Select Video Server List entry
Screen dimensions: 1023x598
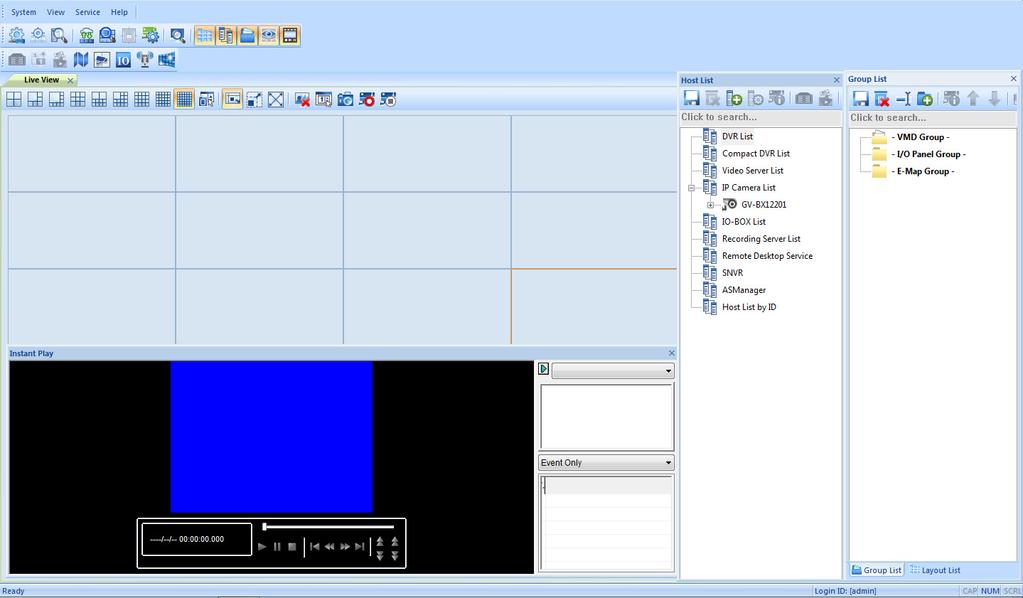[752, 170]
